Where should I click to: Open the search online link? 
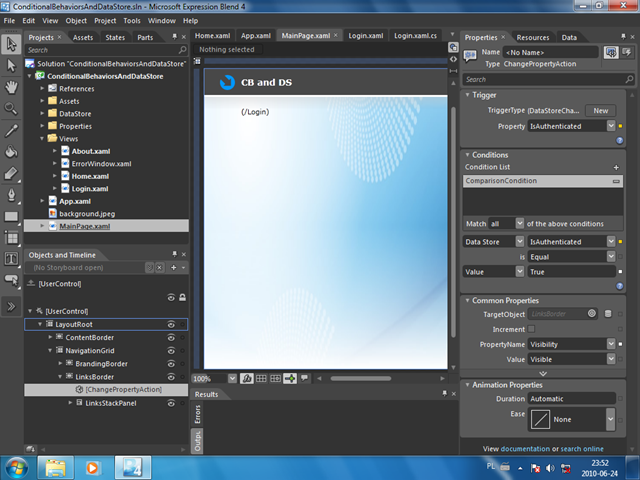[582, 449]
